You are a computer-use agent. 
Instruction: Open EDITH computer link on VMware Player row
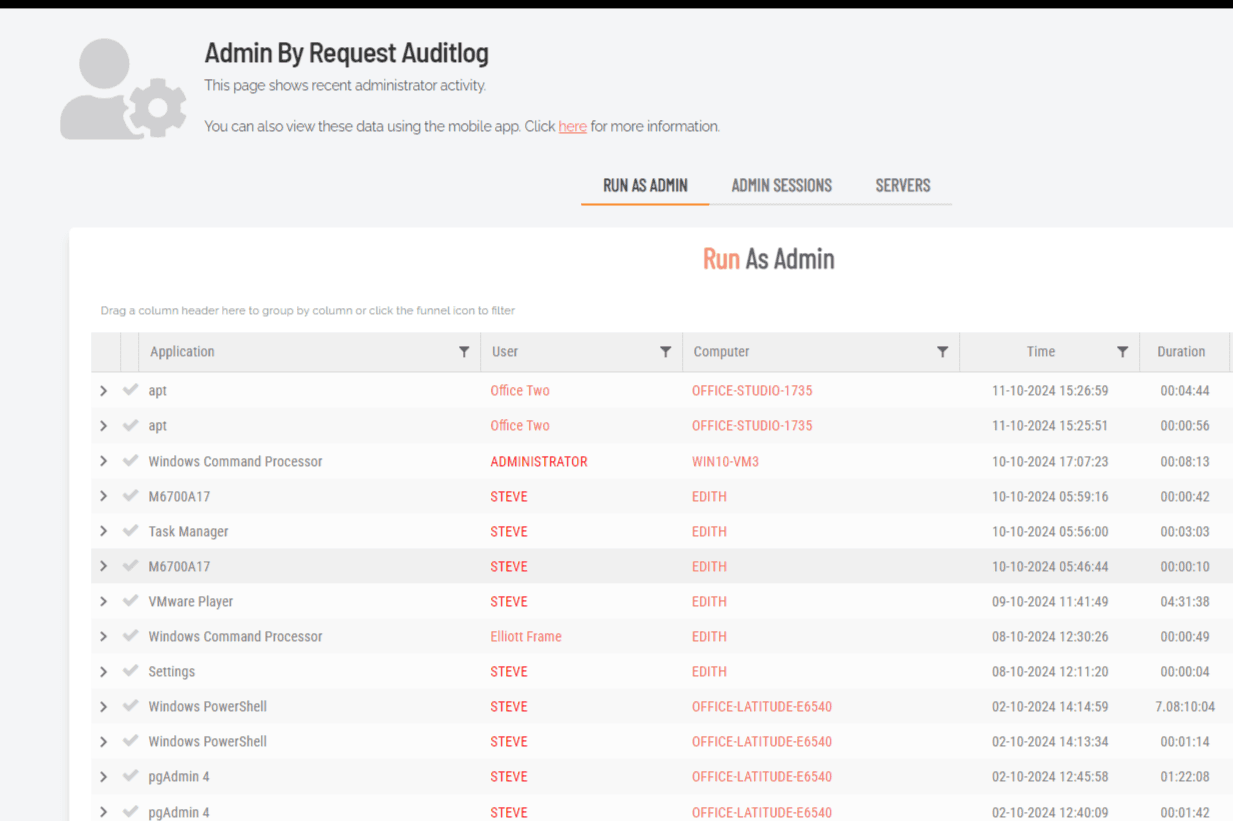click(x=709, y=601)
